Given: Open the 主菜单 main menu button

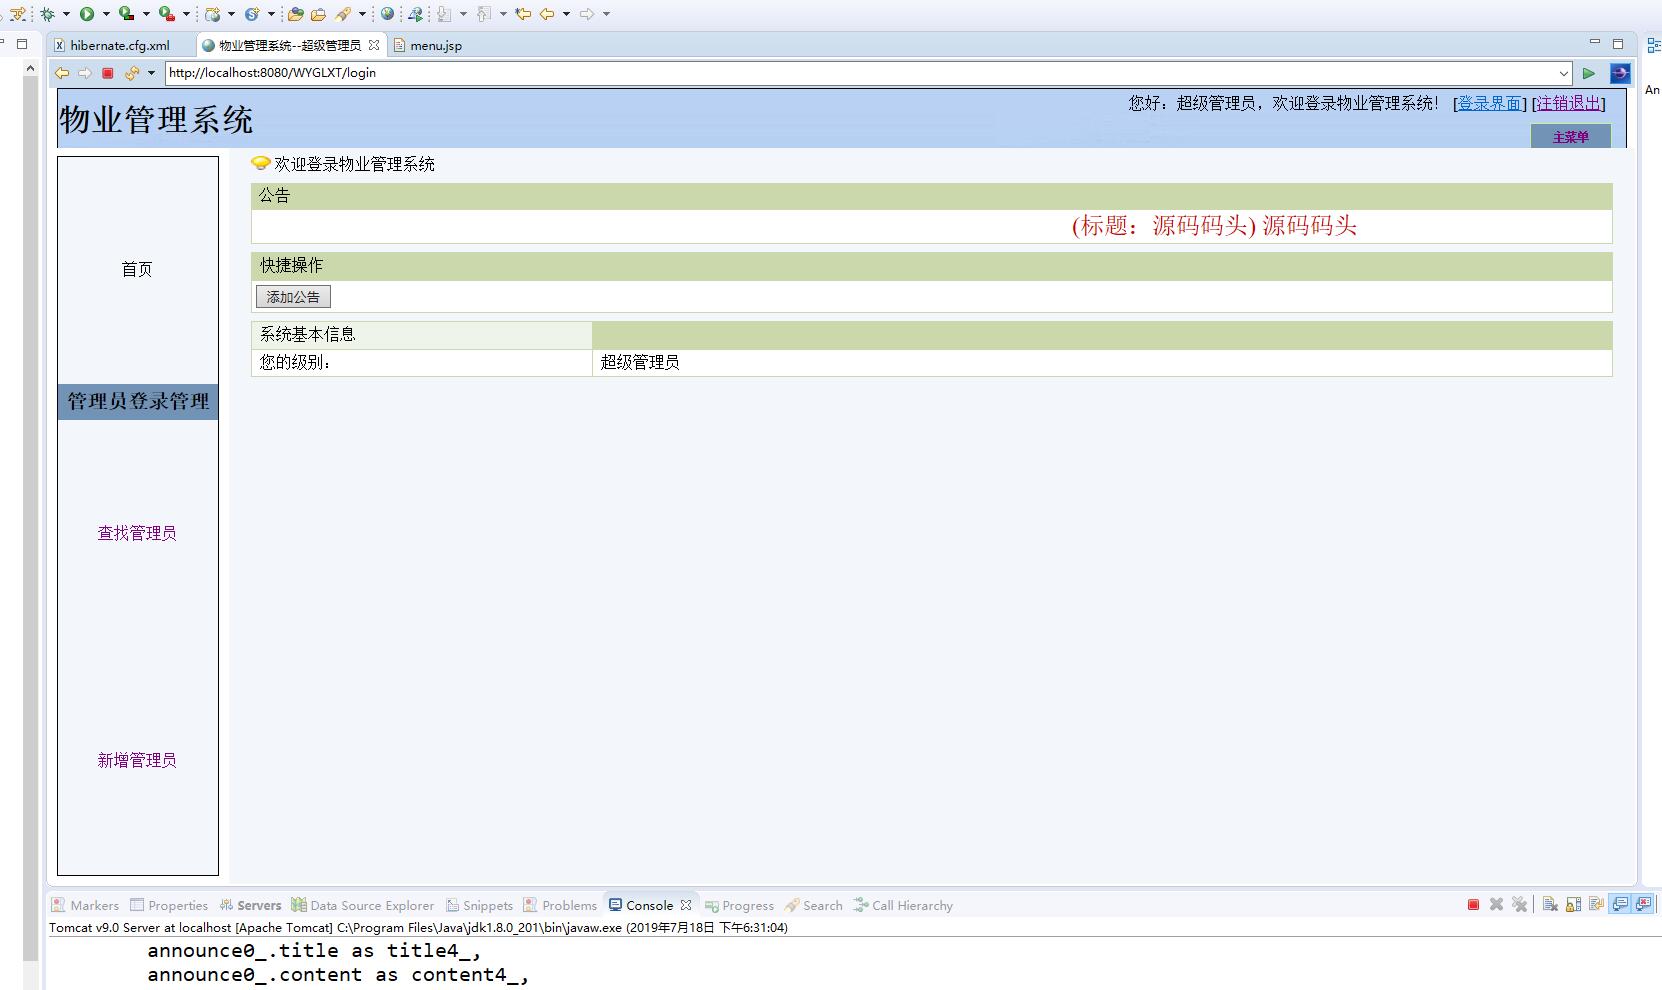Looking at the screenshot, I should click(1570, 136).
